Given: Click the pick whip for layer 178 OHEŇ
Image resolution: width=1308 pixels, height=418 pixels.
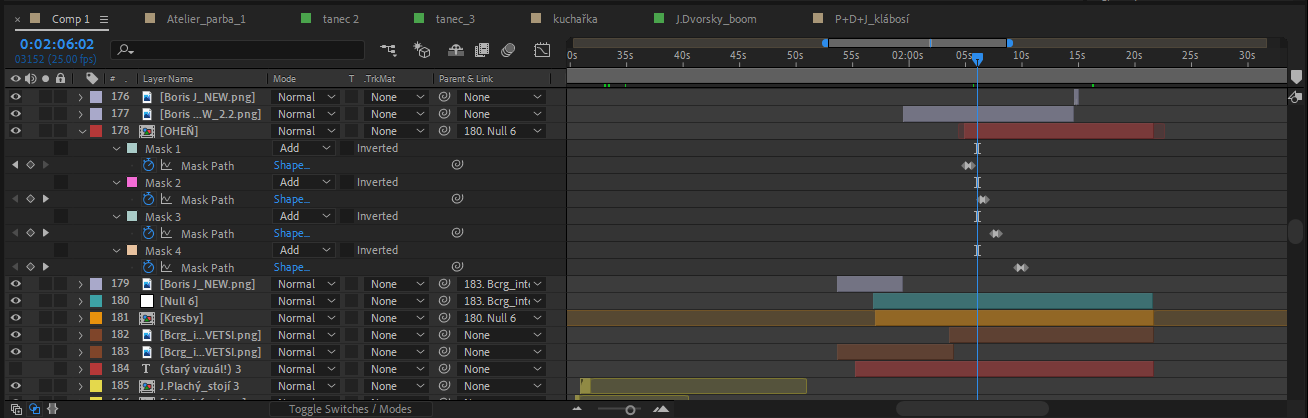Looking at the screenshot, I should (445, 131).
